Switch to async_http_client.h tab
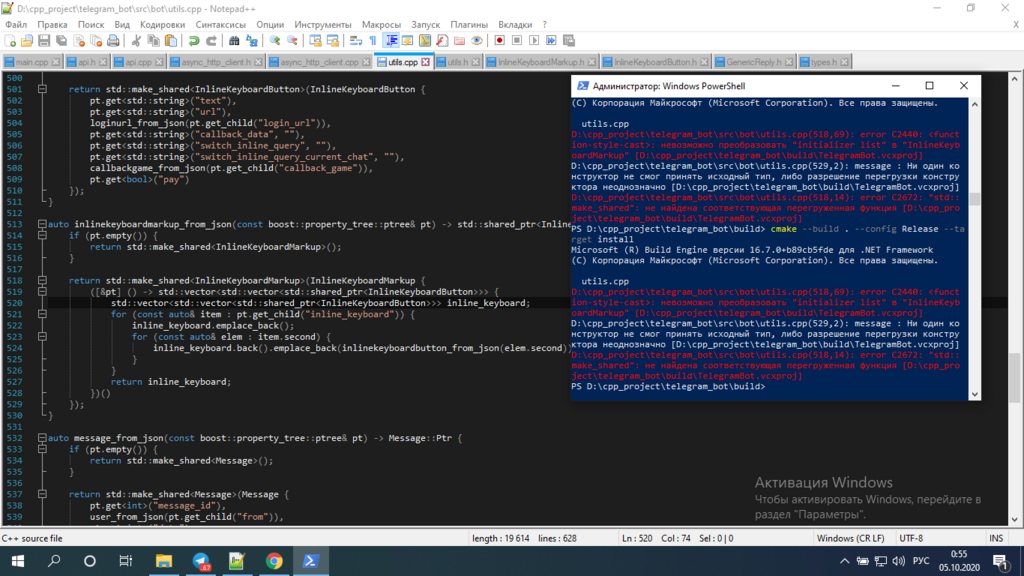 pos(216,62)
